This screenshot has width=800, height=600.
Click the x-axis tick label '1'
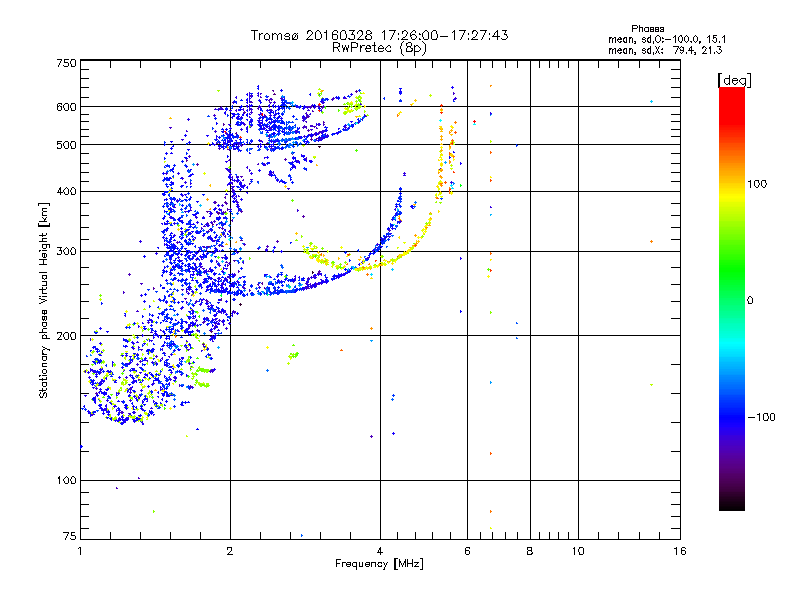click(x=80, y=551)
